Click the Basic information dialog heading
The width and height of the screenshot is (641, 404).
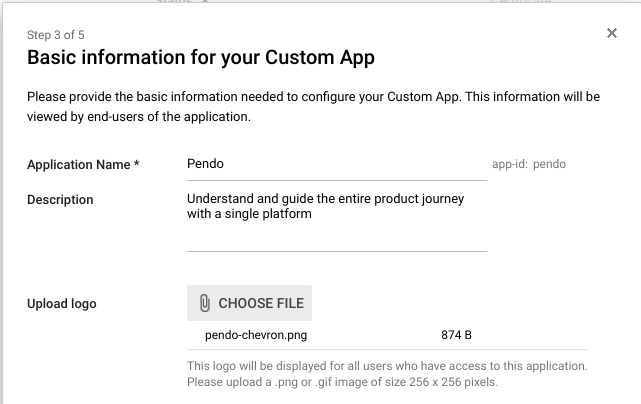point(201,58)
